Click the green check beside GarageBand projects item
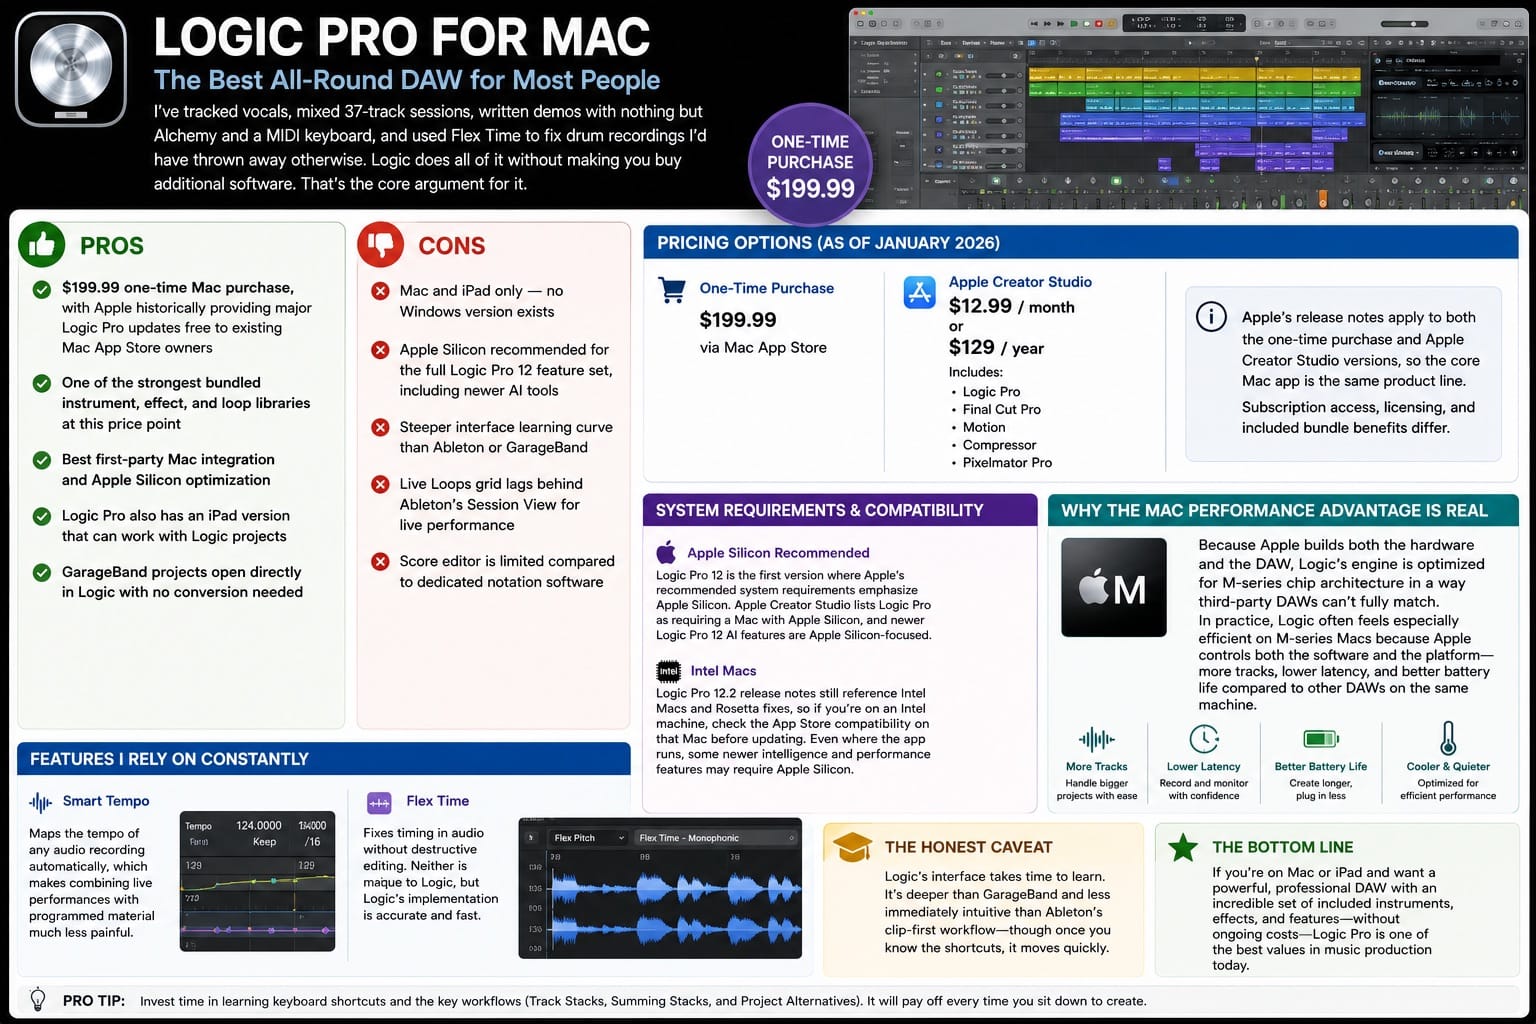The image size is (1536, 1024). coord(42,573)
